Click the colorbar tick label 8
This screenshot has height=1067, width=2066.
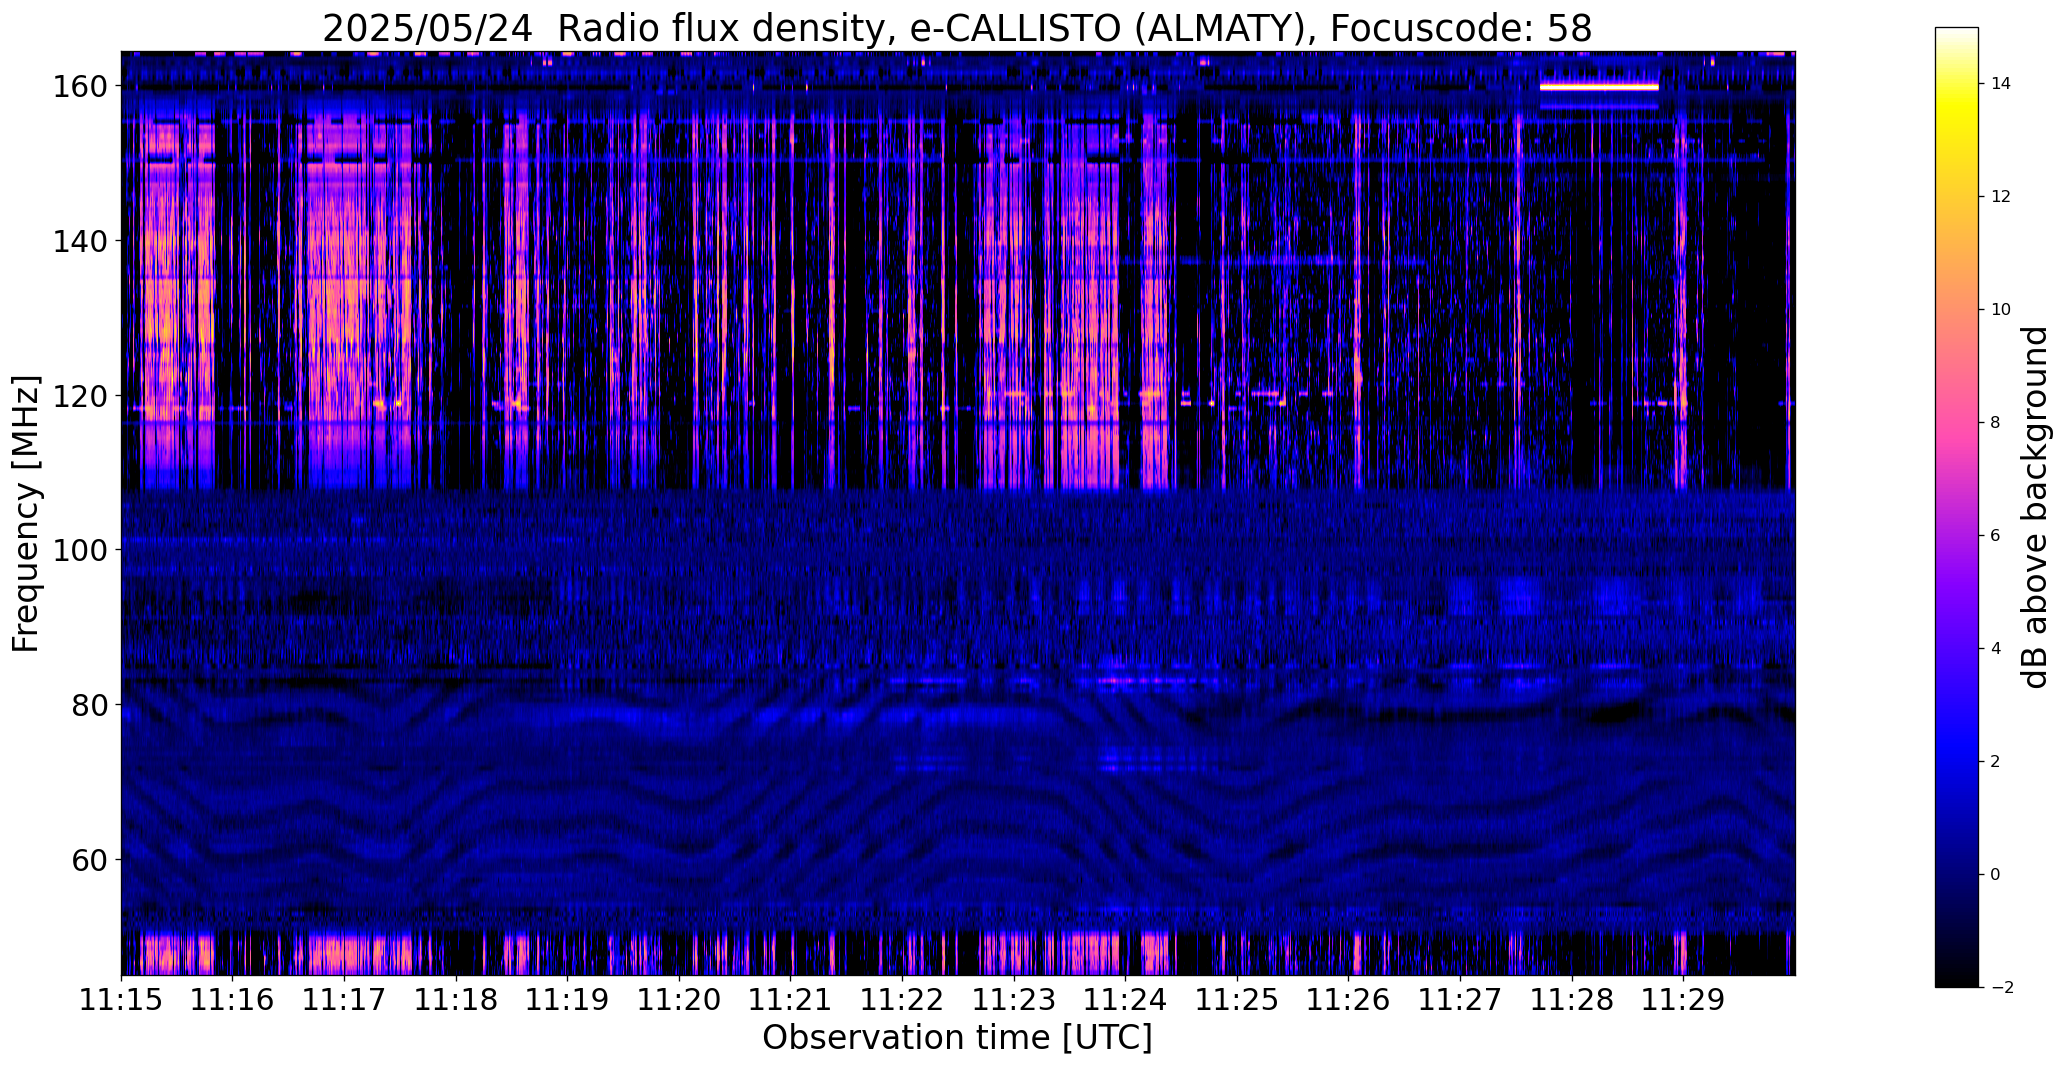(1995, 423)
